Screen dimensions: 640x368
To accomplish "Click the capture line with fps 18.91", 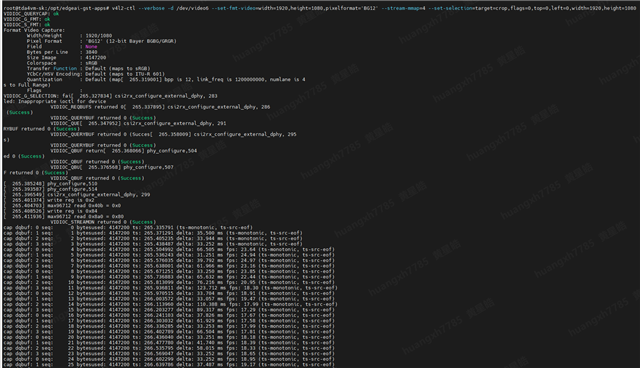I will click(x=169, y=293).
